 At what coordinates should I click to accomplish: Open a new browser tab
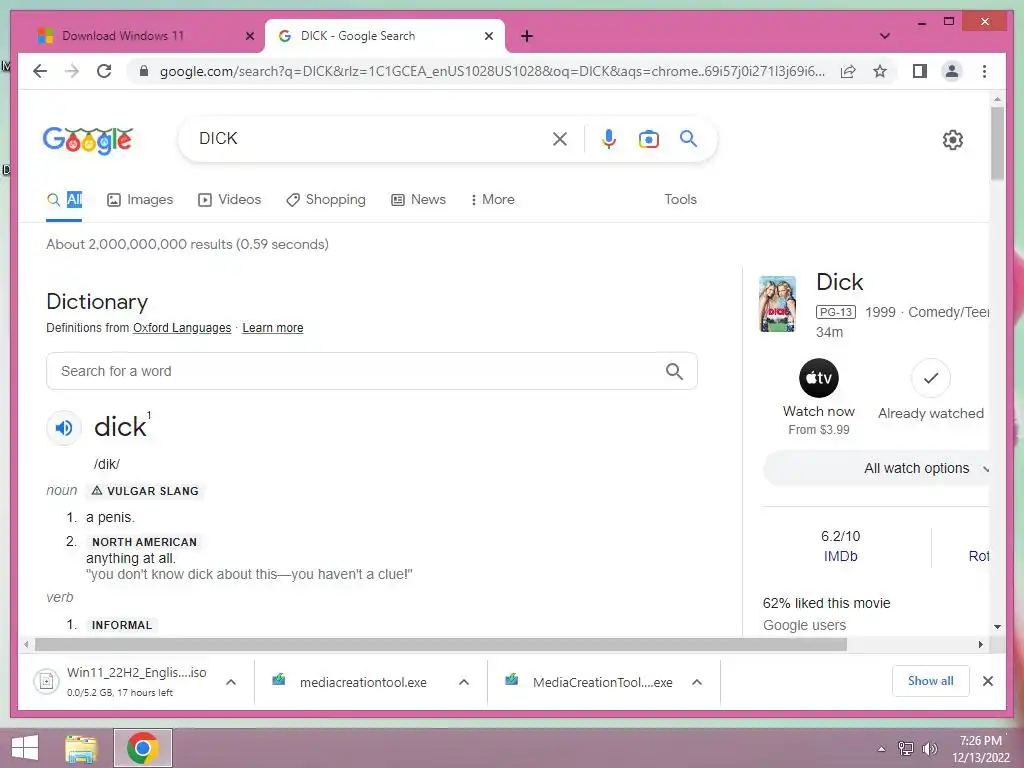(x=527, y=36)
